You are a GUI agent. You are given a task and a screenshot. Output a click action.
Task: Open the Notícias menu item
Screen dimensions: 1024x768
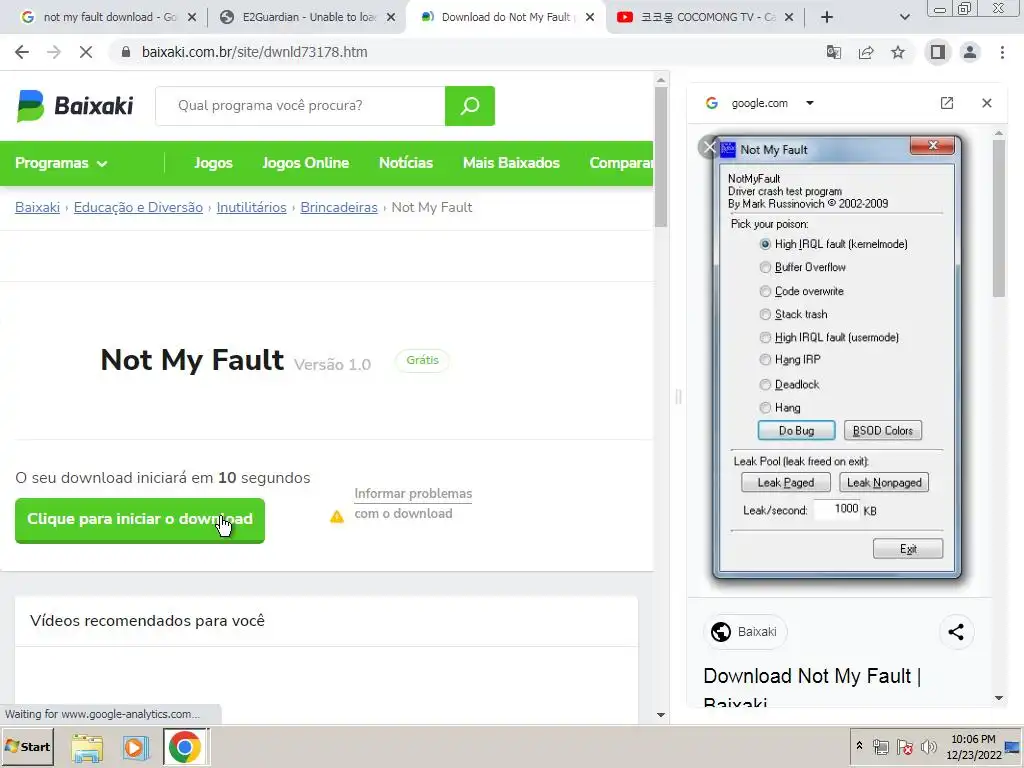tap(406, 163)
